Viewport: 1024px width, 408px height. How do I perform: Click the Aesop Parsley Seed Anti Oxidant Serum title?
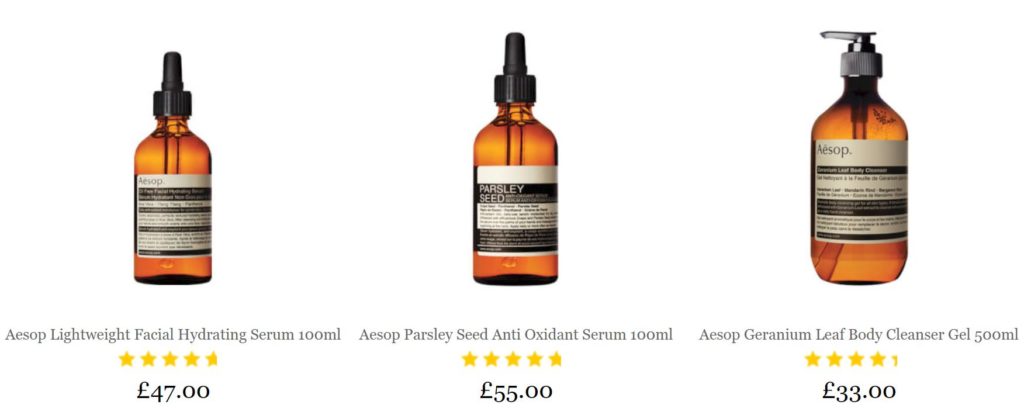pyautogui.click(x=515, y=335)
